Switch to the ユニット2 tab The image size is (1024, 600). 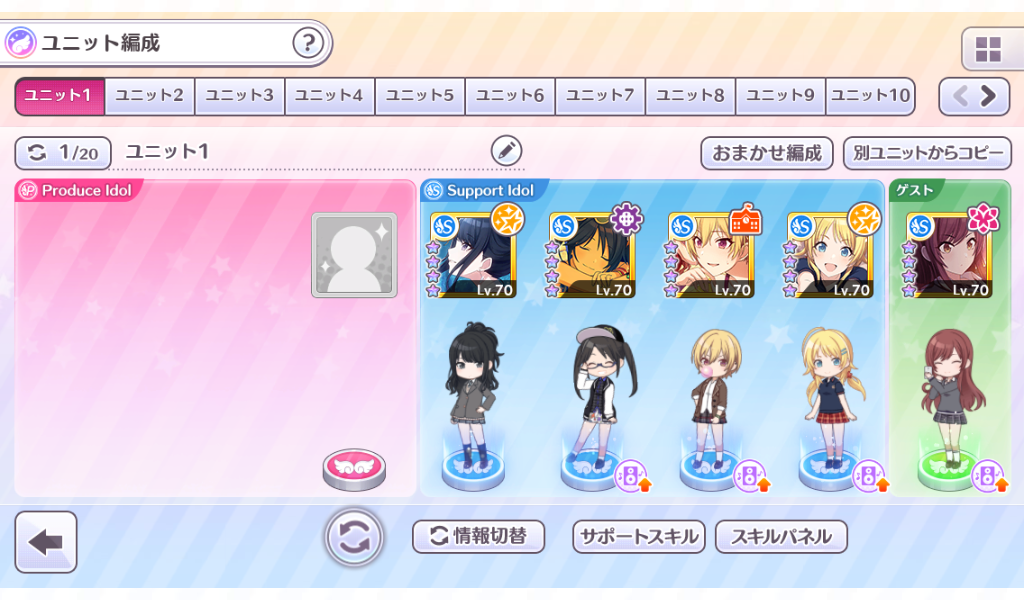coord(150,96)
